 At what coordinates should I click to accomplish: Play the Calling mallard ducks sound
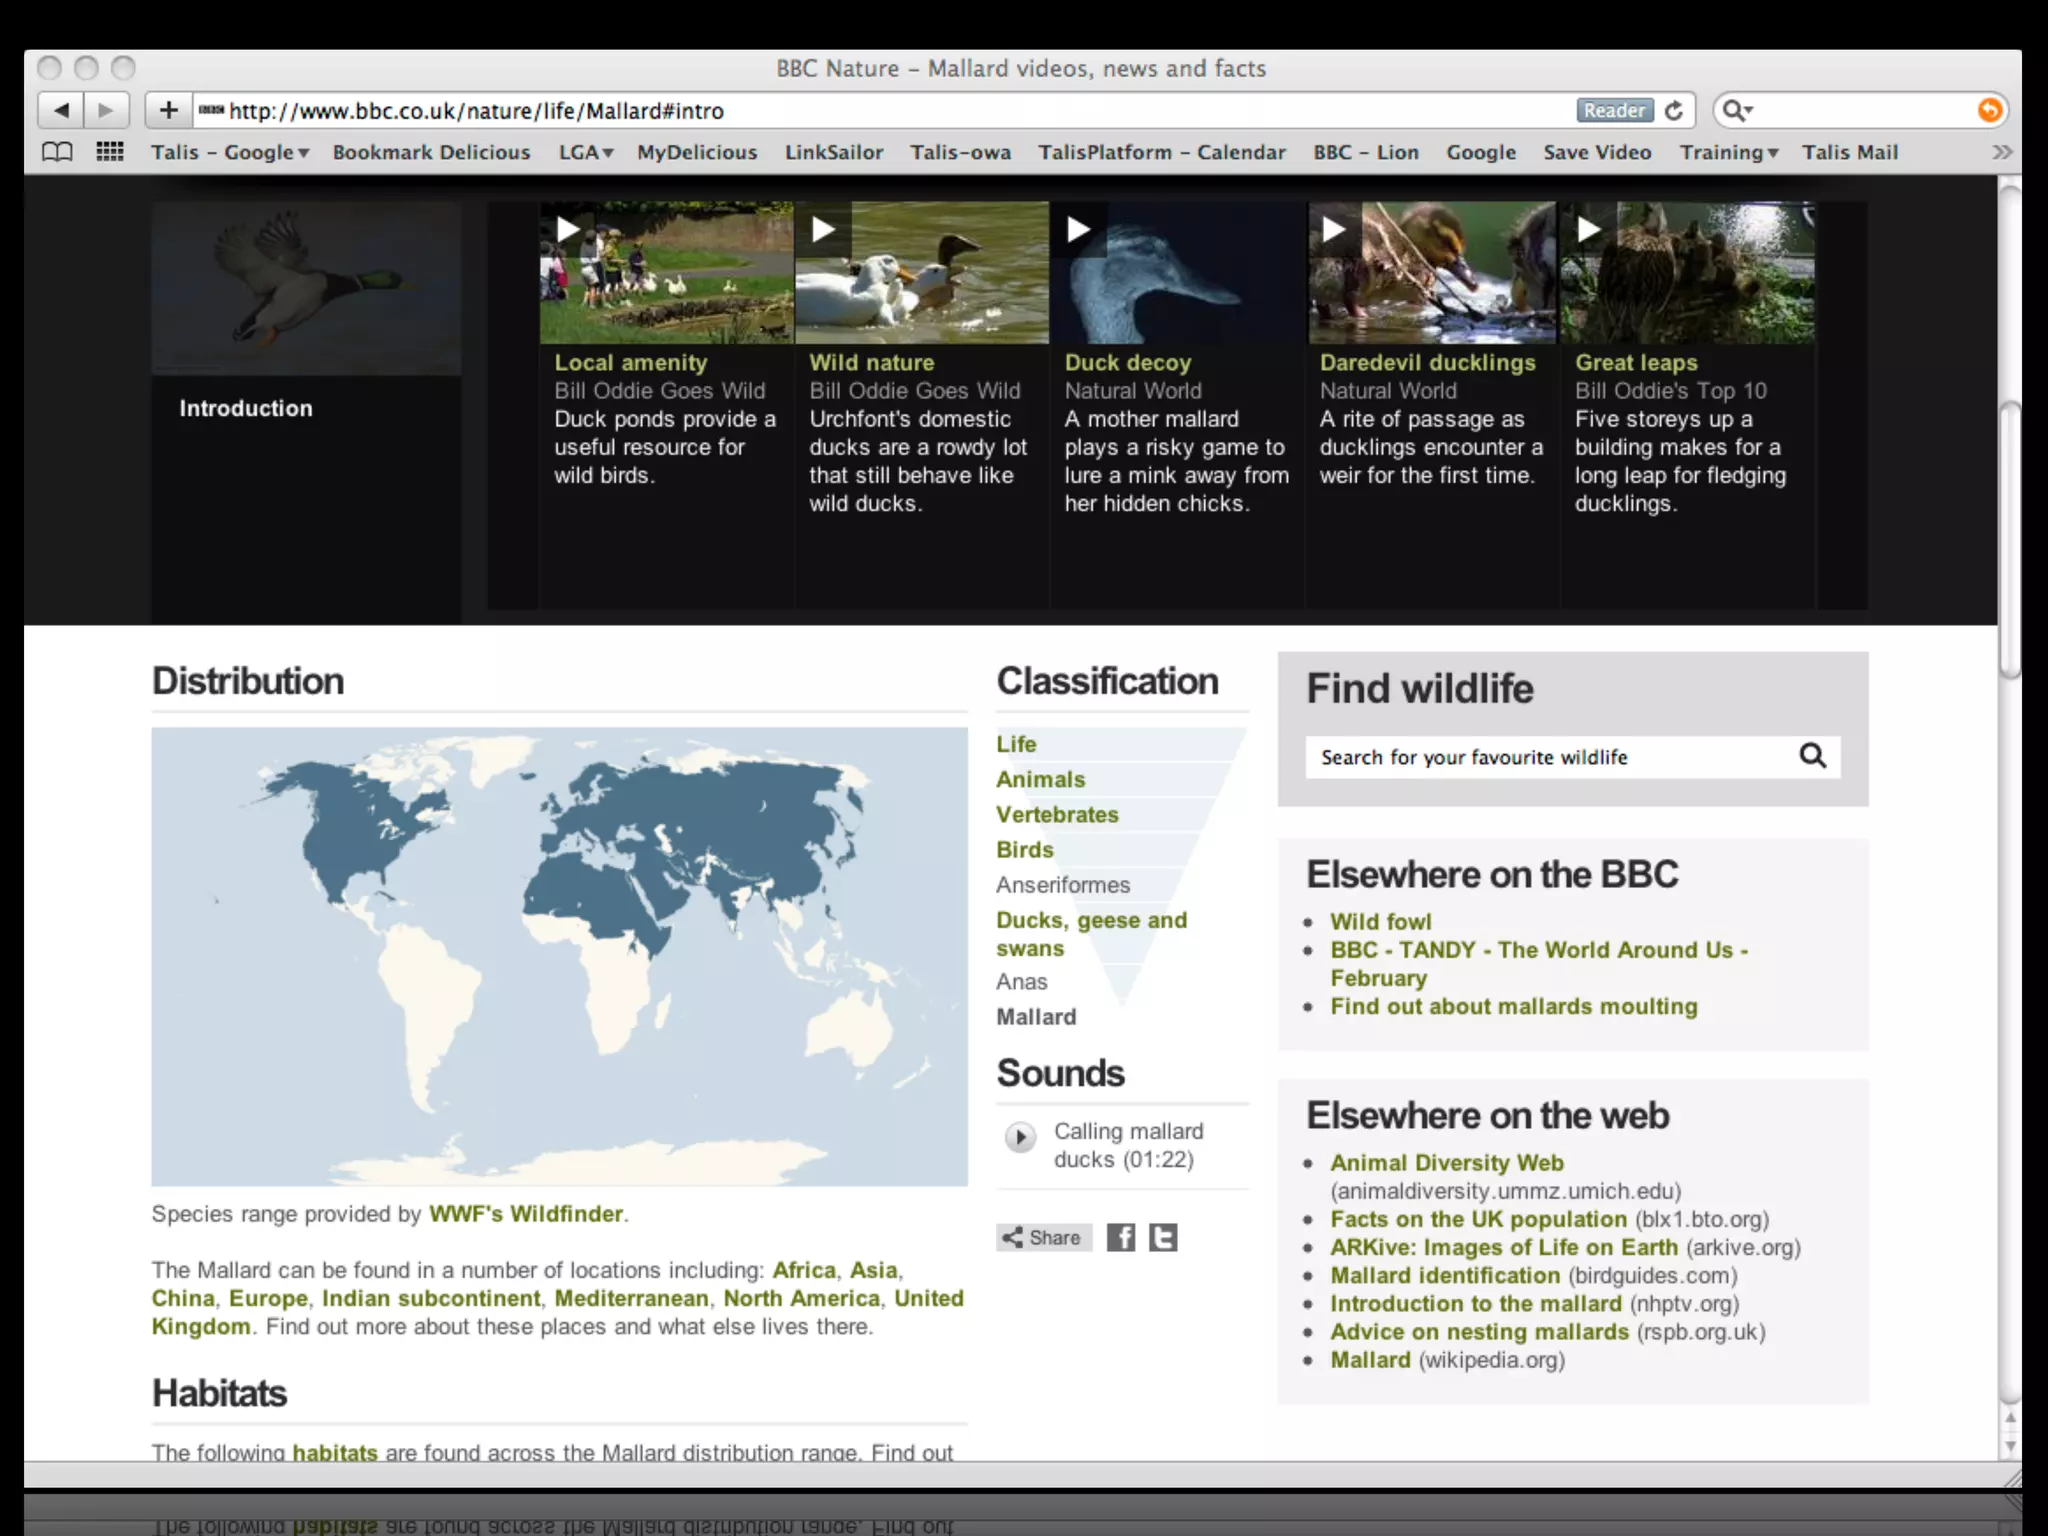pyautogui.click(x=1020, y=1137)
